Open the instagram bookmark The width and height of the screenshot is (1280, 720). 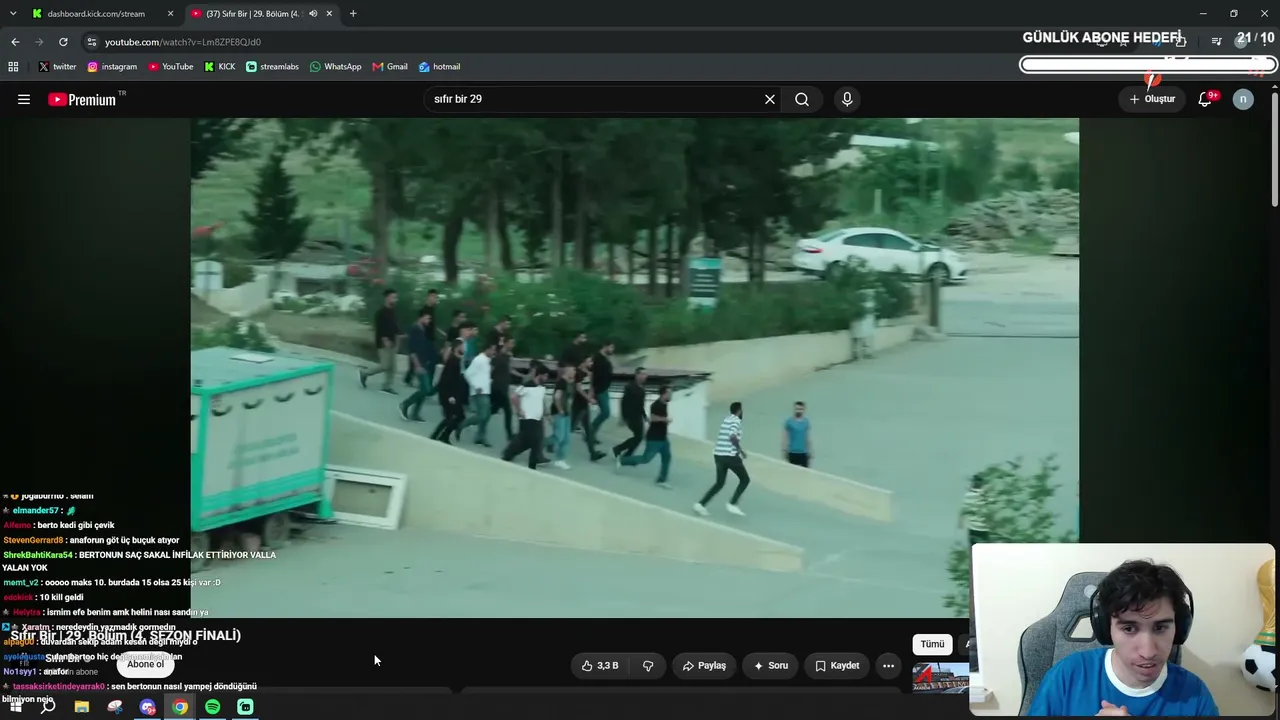112,67
